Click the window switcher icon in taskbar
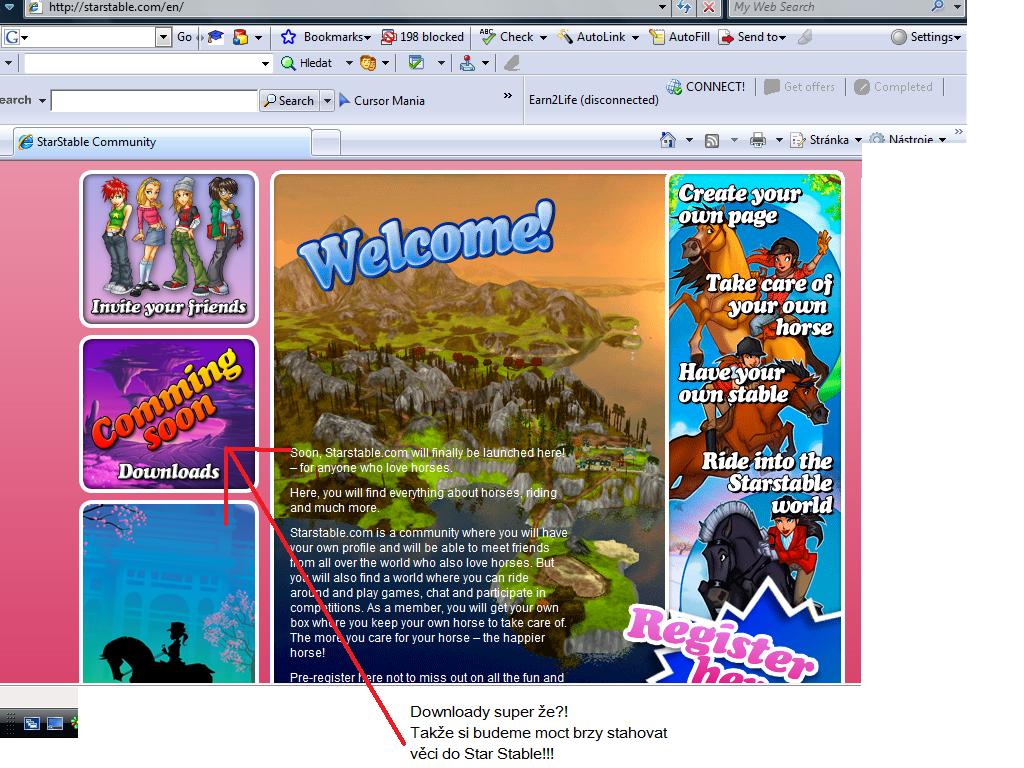 click(x=31, y=724)
